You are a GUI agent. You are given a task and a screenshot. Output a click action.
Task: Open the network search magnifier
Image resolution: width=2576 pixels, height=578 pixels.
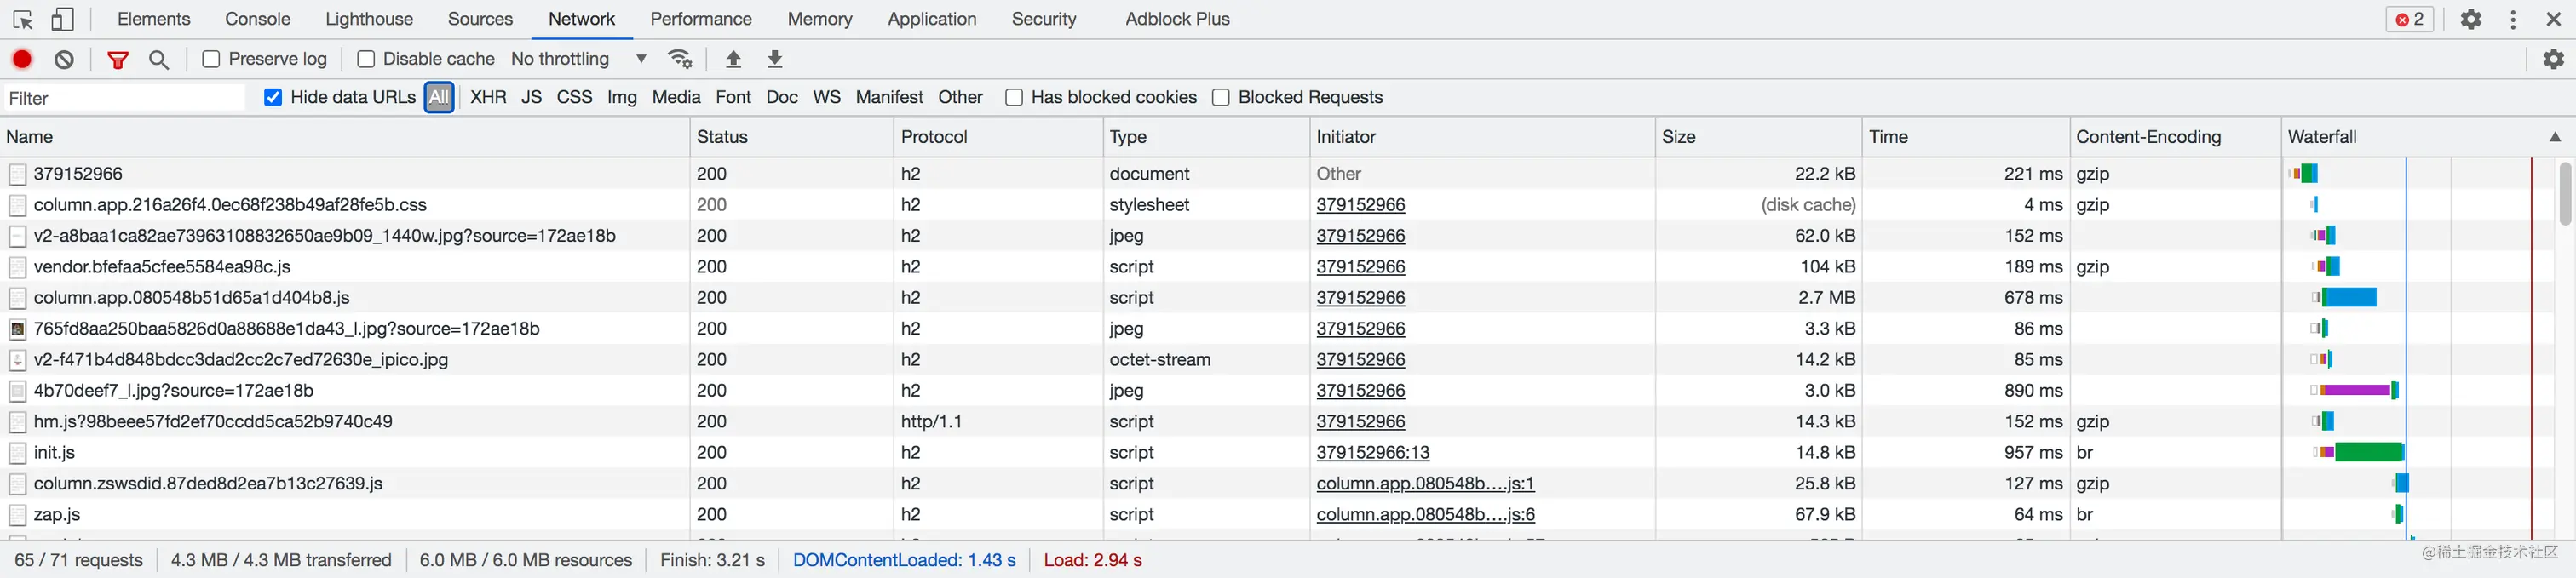point(158,59)
